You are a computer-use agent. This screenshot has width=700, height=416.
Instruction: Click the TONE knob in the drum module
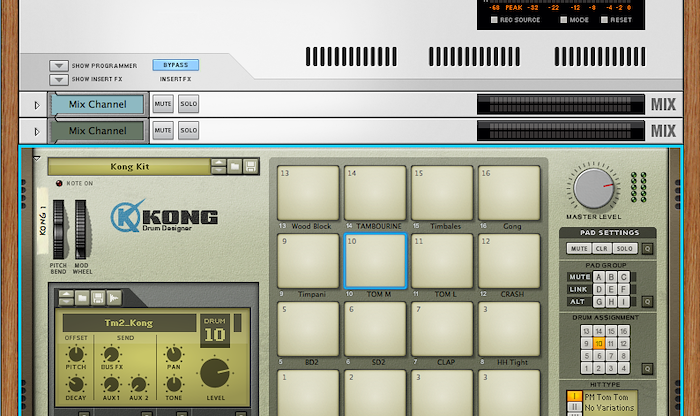[x=174, y=384]
